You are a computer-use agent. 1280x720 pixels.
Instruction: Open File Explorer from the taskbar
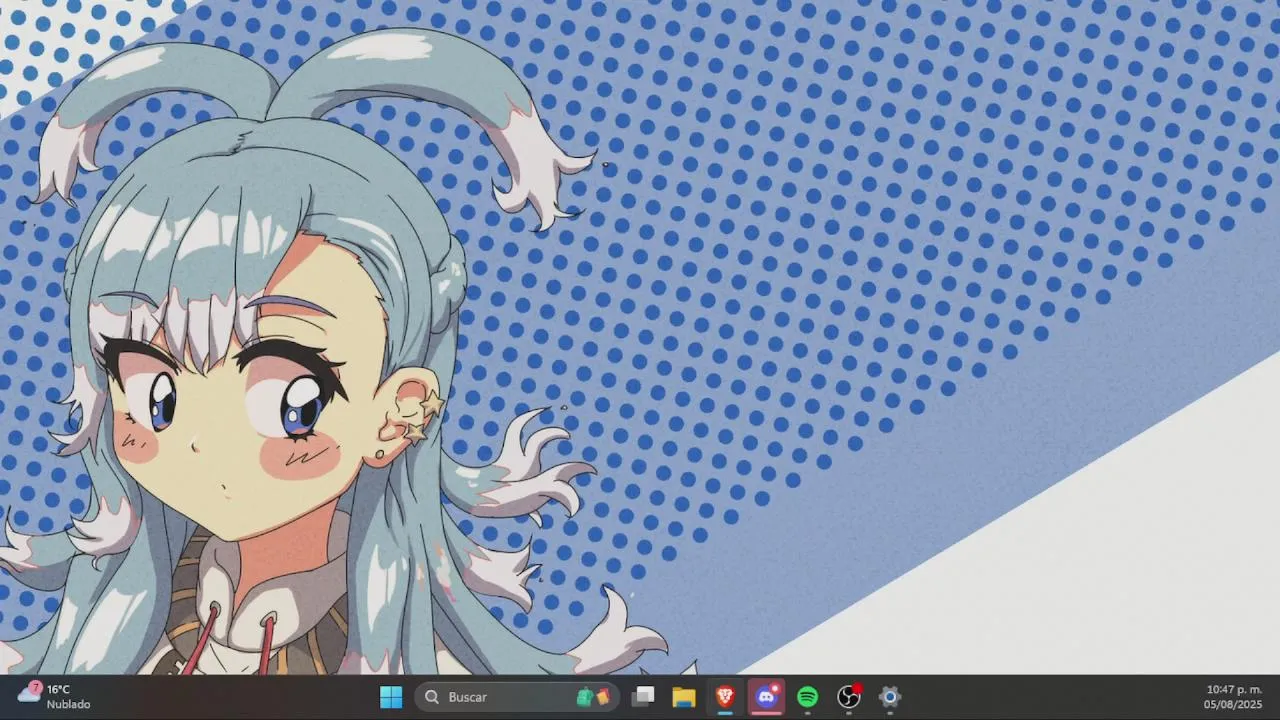(x=684, y=697)
